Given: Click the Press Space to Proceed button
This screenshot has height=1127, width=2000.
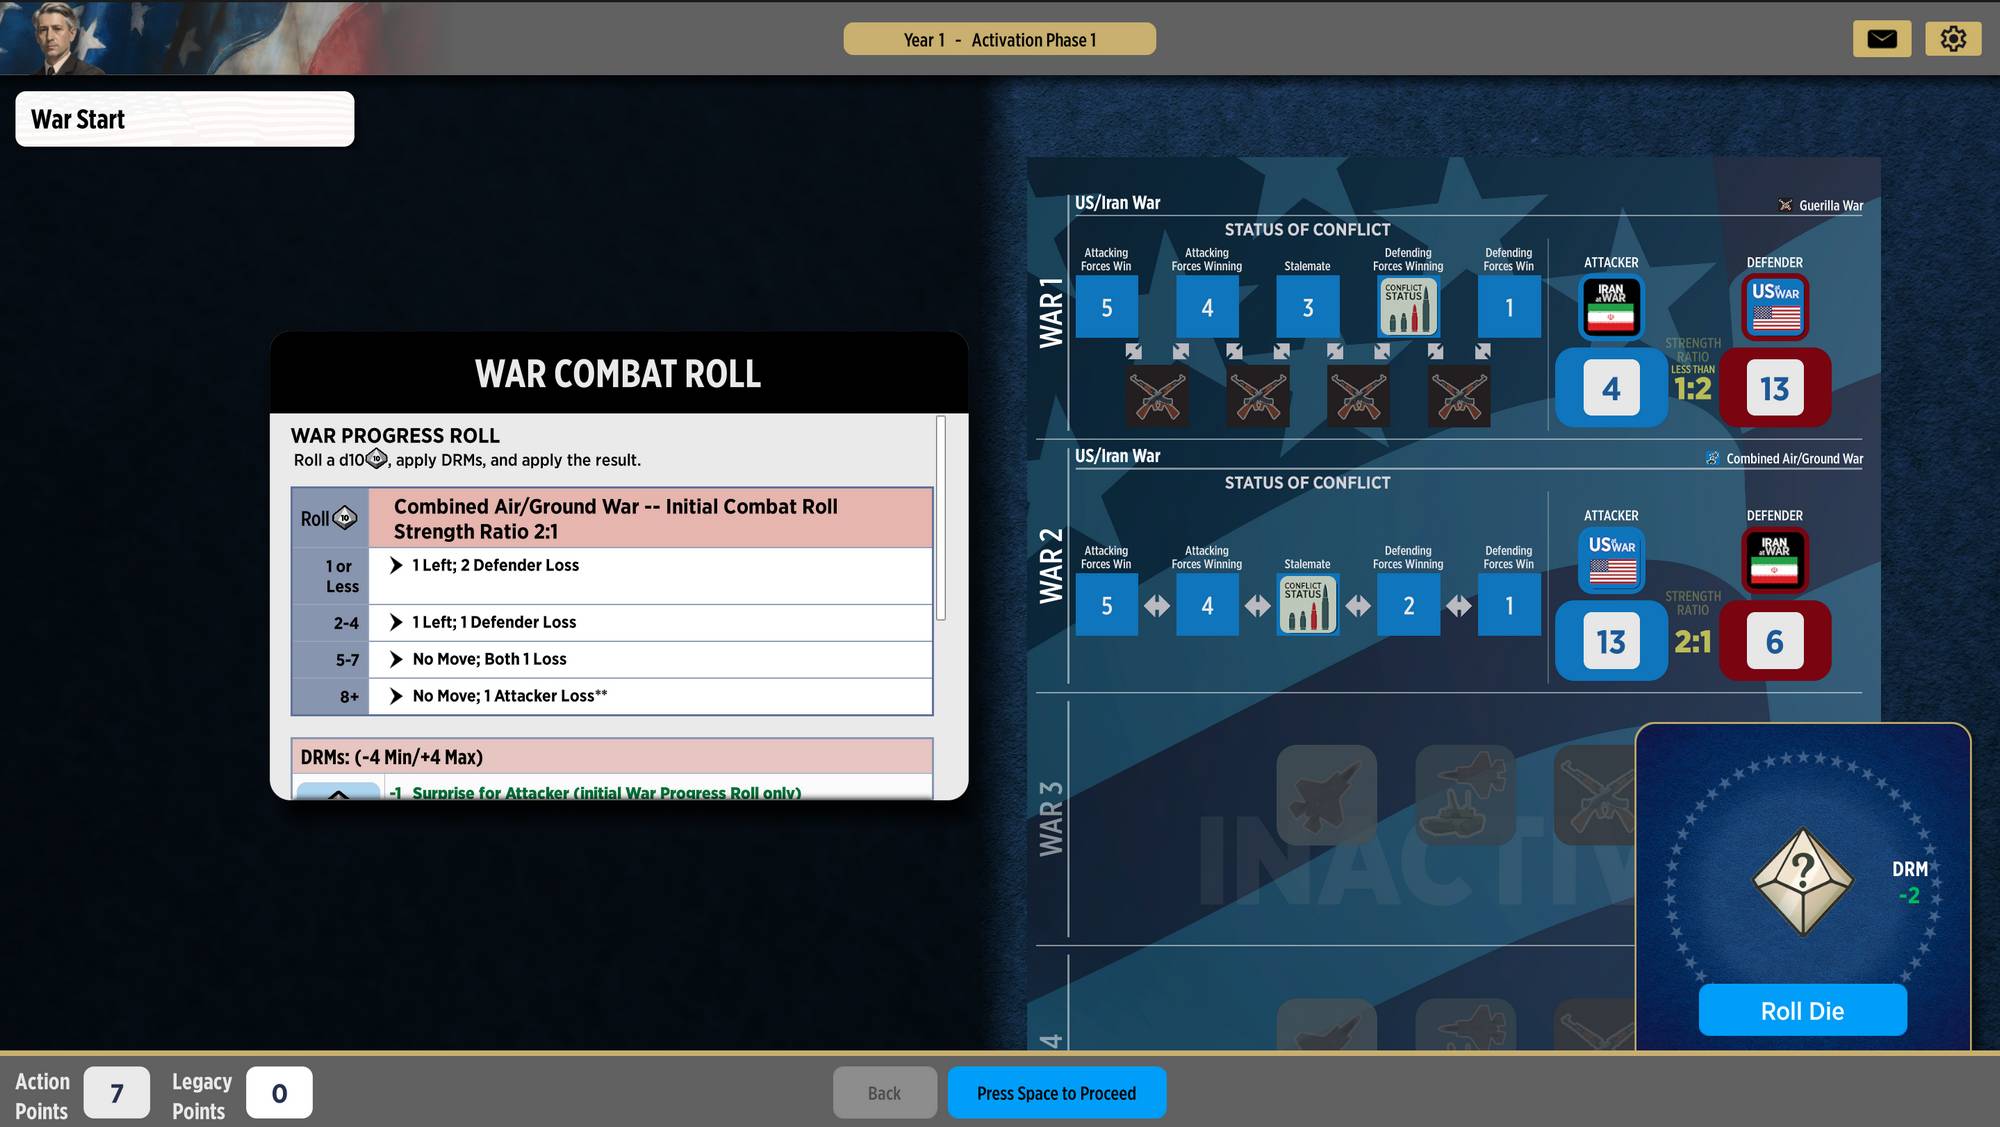Looking at the screenshot, I should (x=1056, y=1093).
